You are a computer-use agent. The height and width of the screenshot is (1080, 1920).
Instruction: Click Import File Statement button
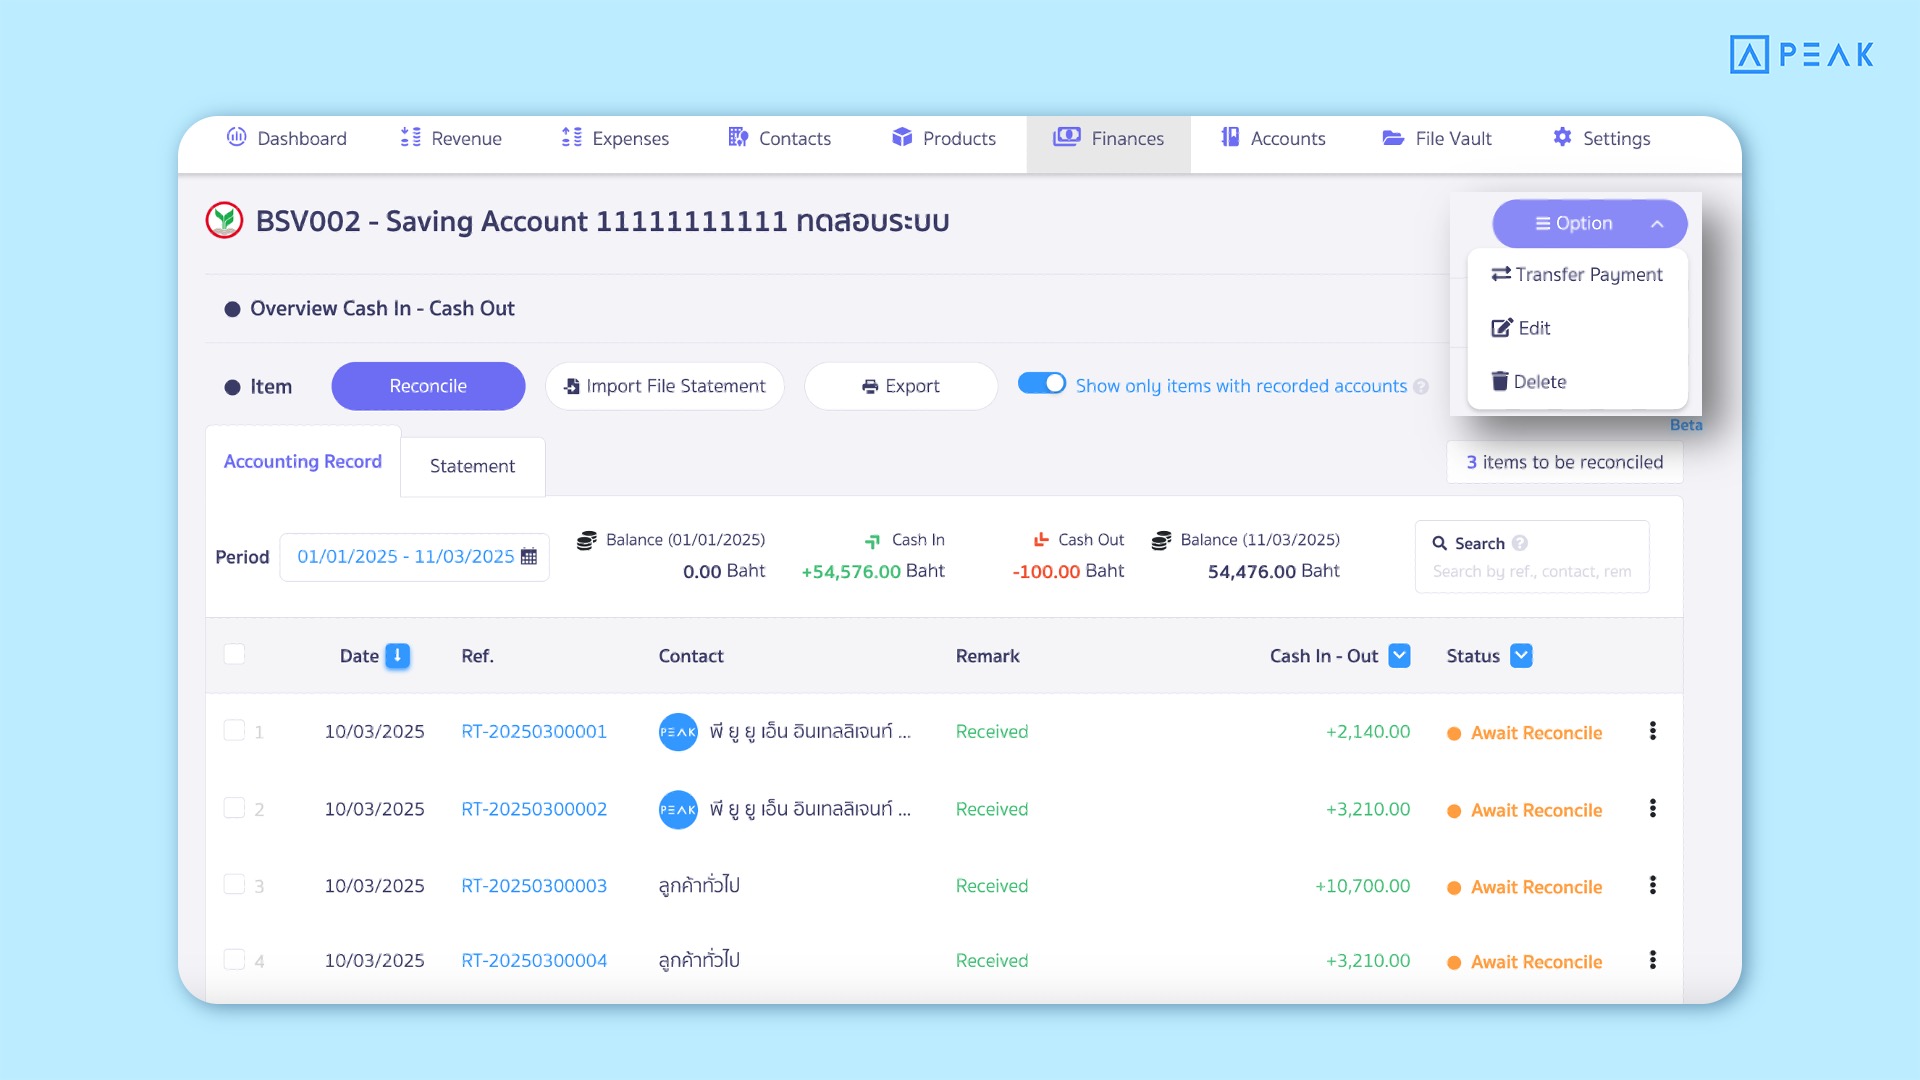click(664, 386)
